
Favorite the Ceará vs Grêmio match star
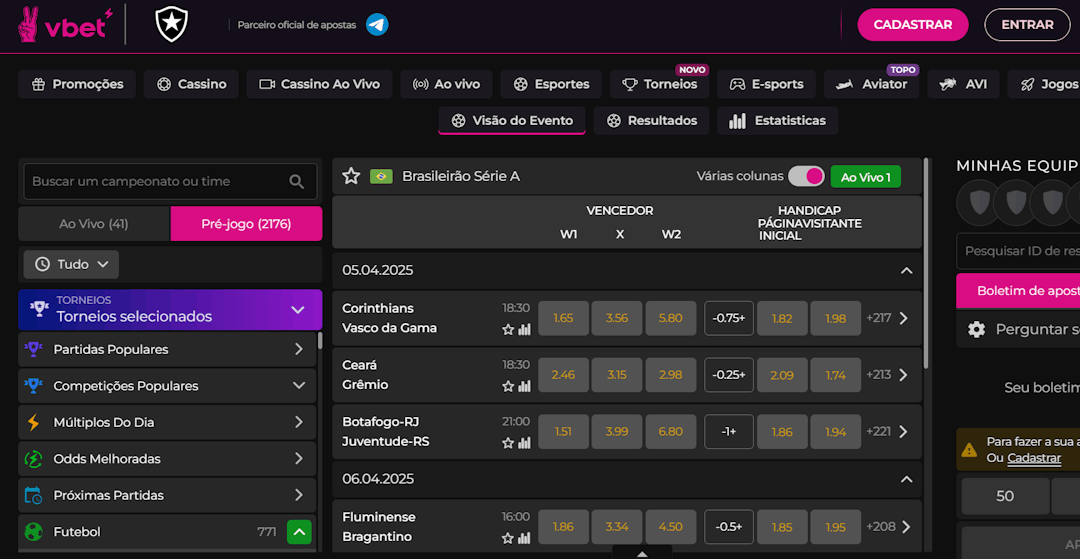[x=508, y=386]
